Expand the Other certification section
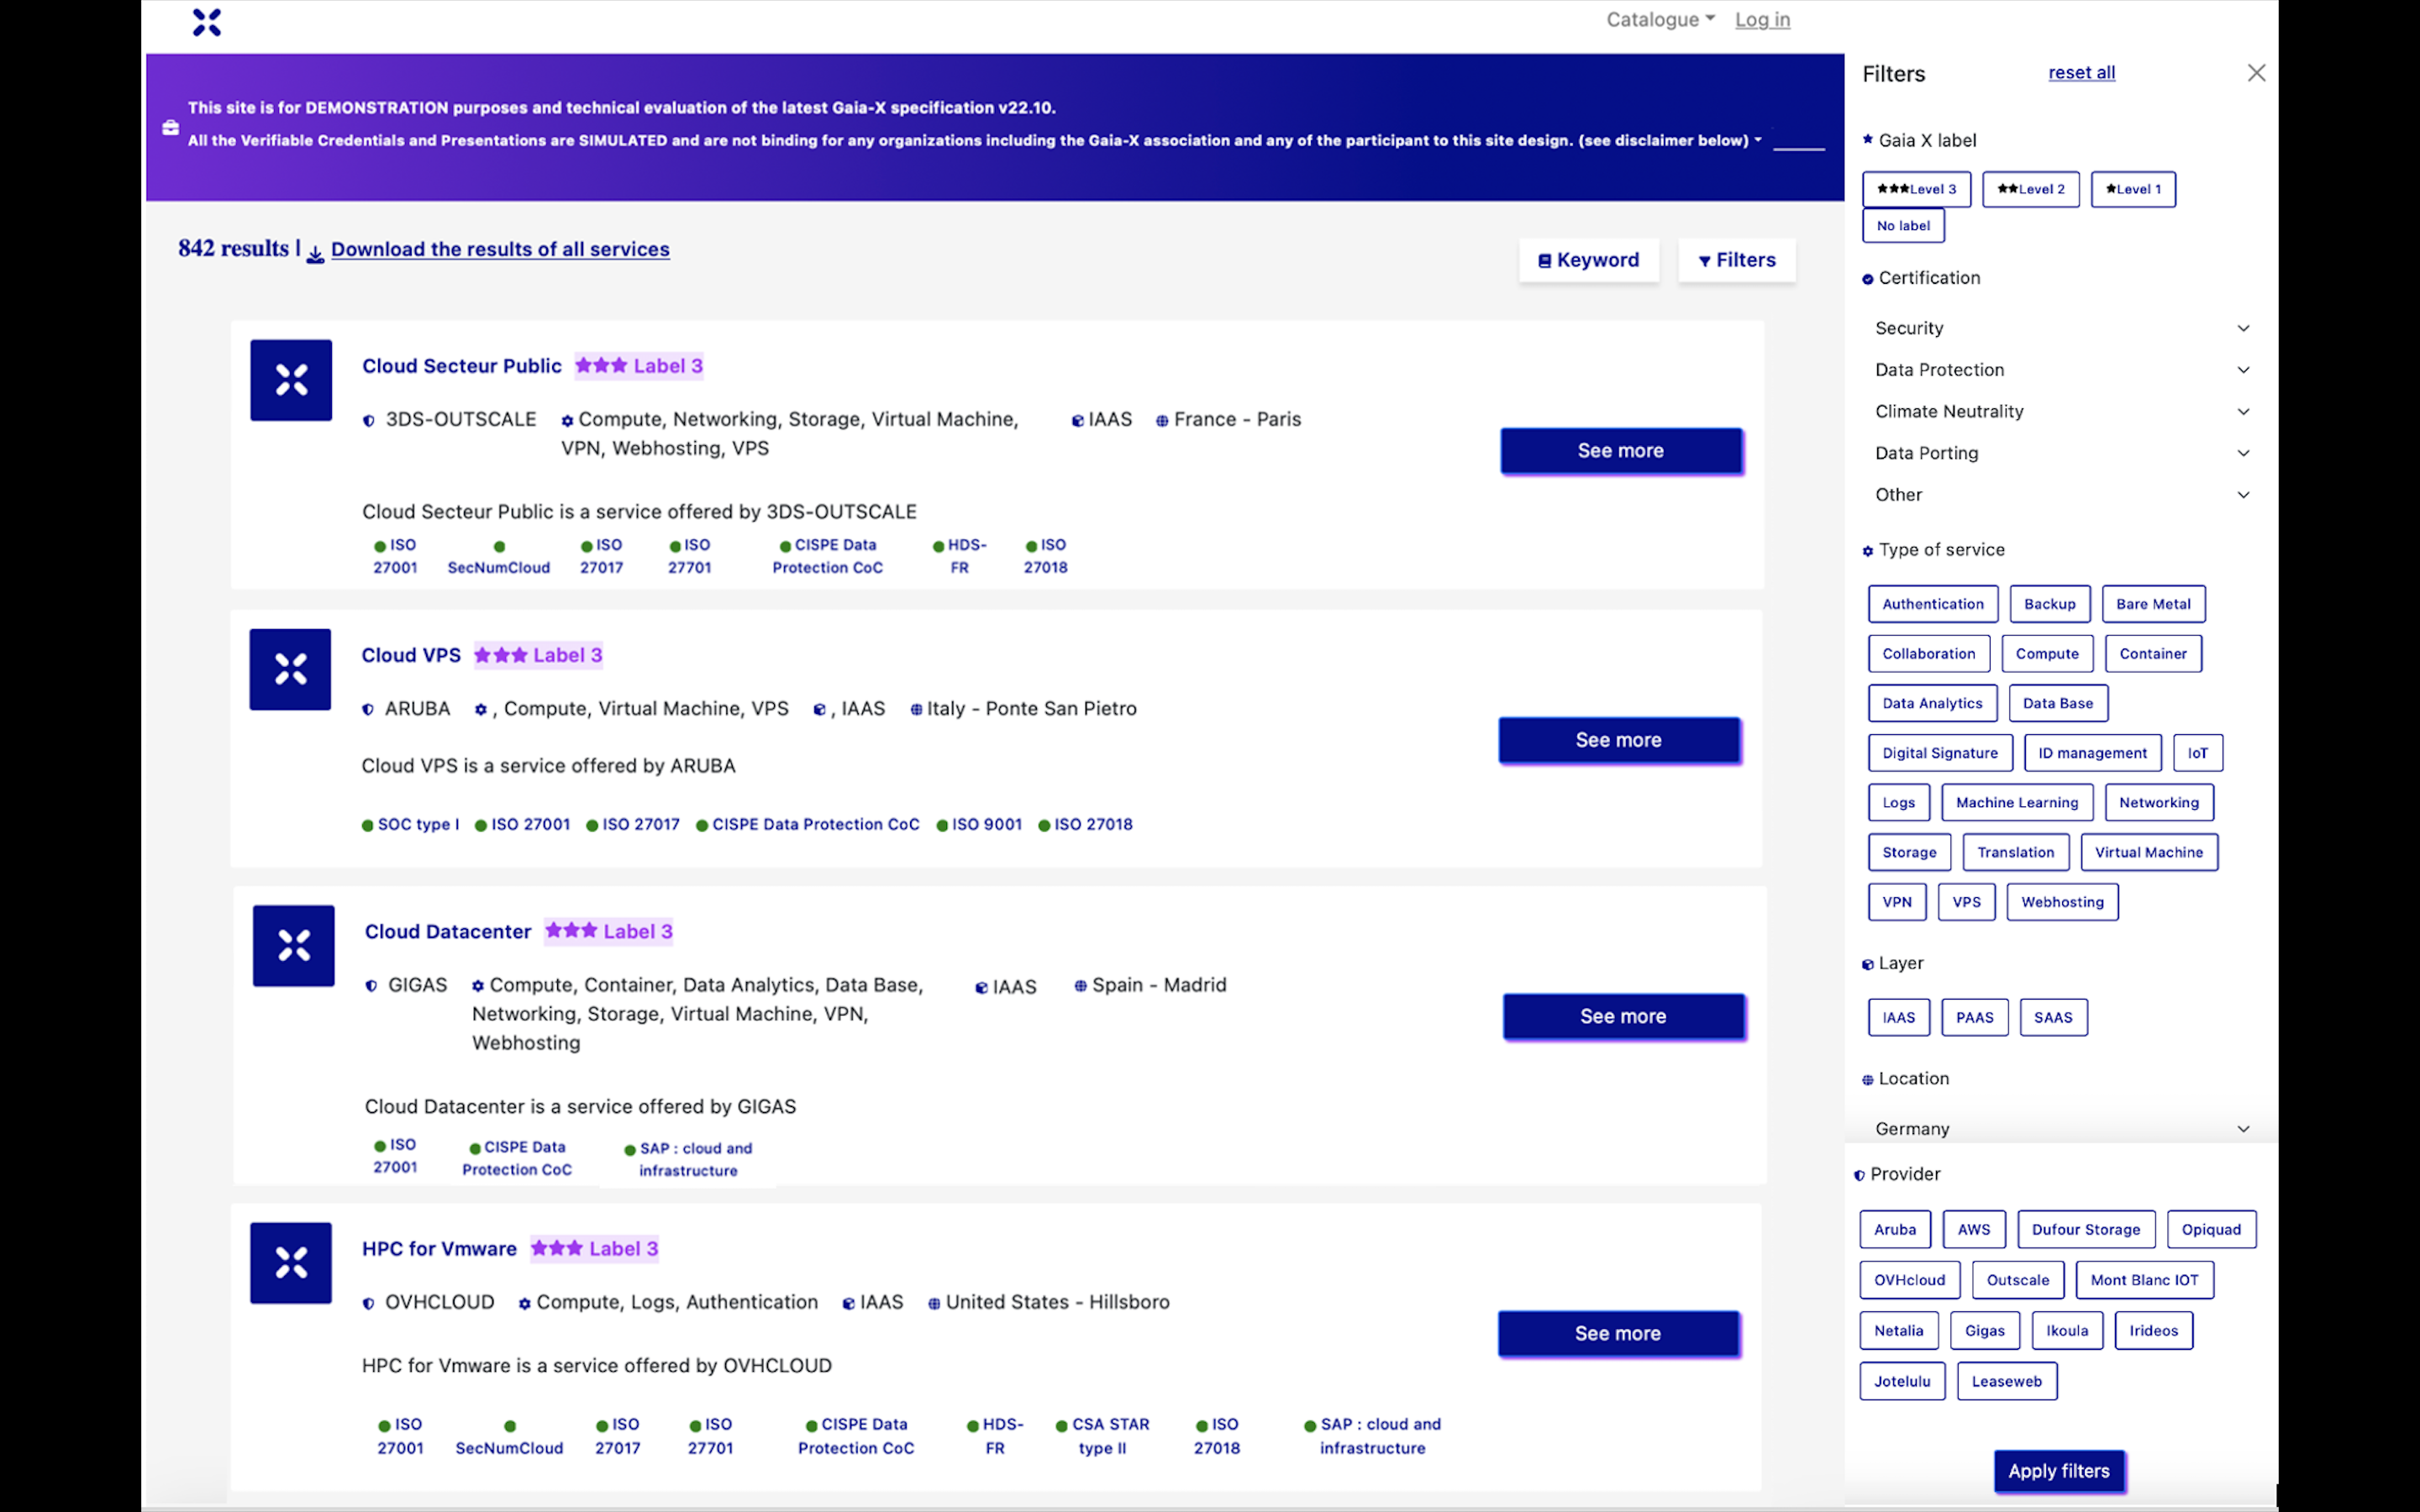 coord(2062,495)
